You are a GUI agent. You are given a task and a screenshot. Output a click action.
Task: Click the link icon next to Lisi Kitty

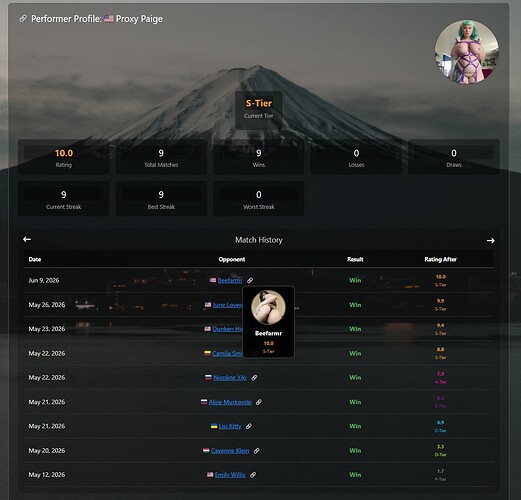point(249,426)
